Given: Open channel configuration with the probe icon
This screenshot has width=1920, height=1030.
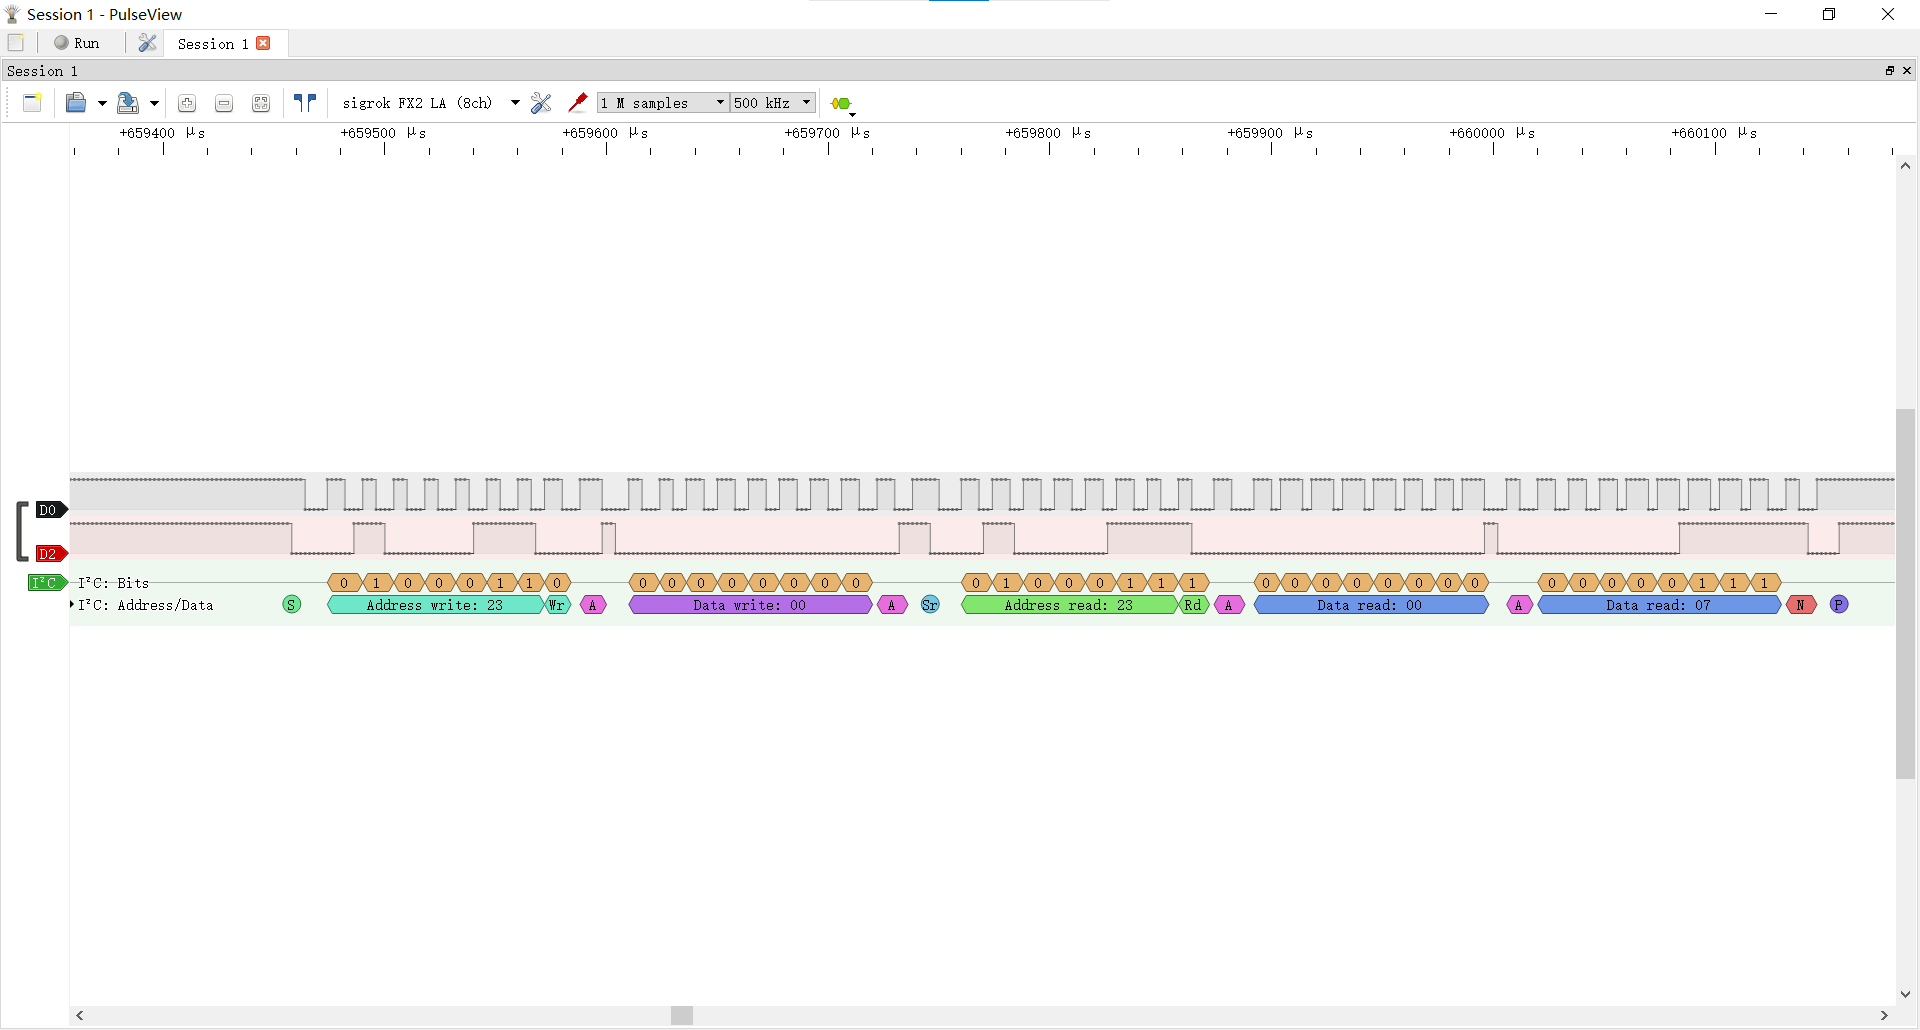Looking at the screenshot, I should coord(577,103).
